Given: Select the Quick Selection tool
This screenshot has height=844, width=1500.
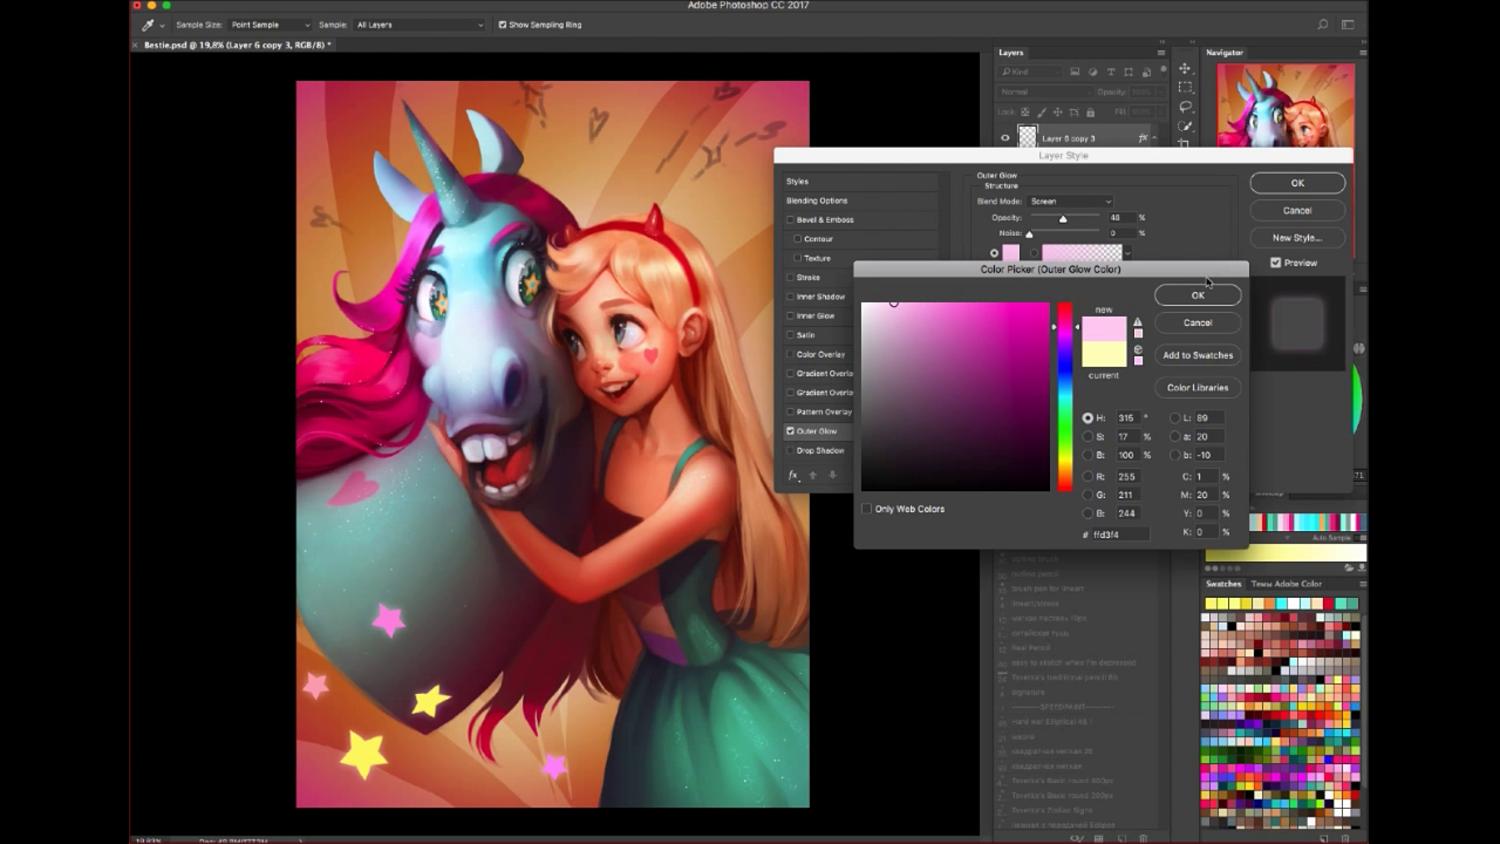Looking at the screenshot, I should [1185, 126].
